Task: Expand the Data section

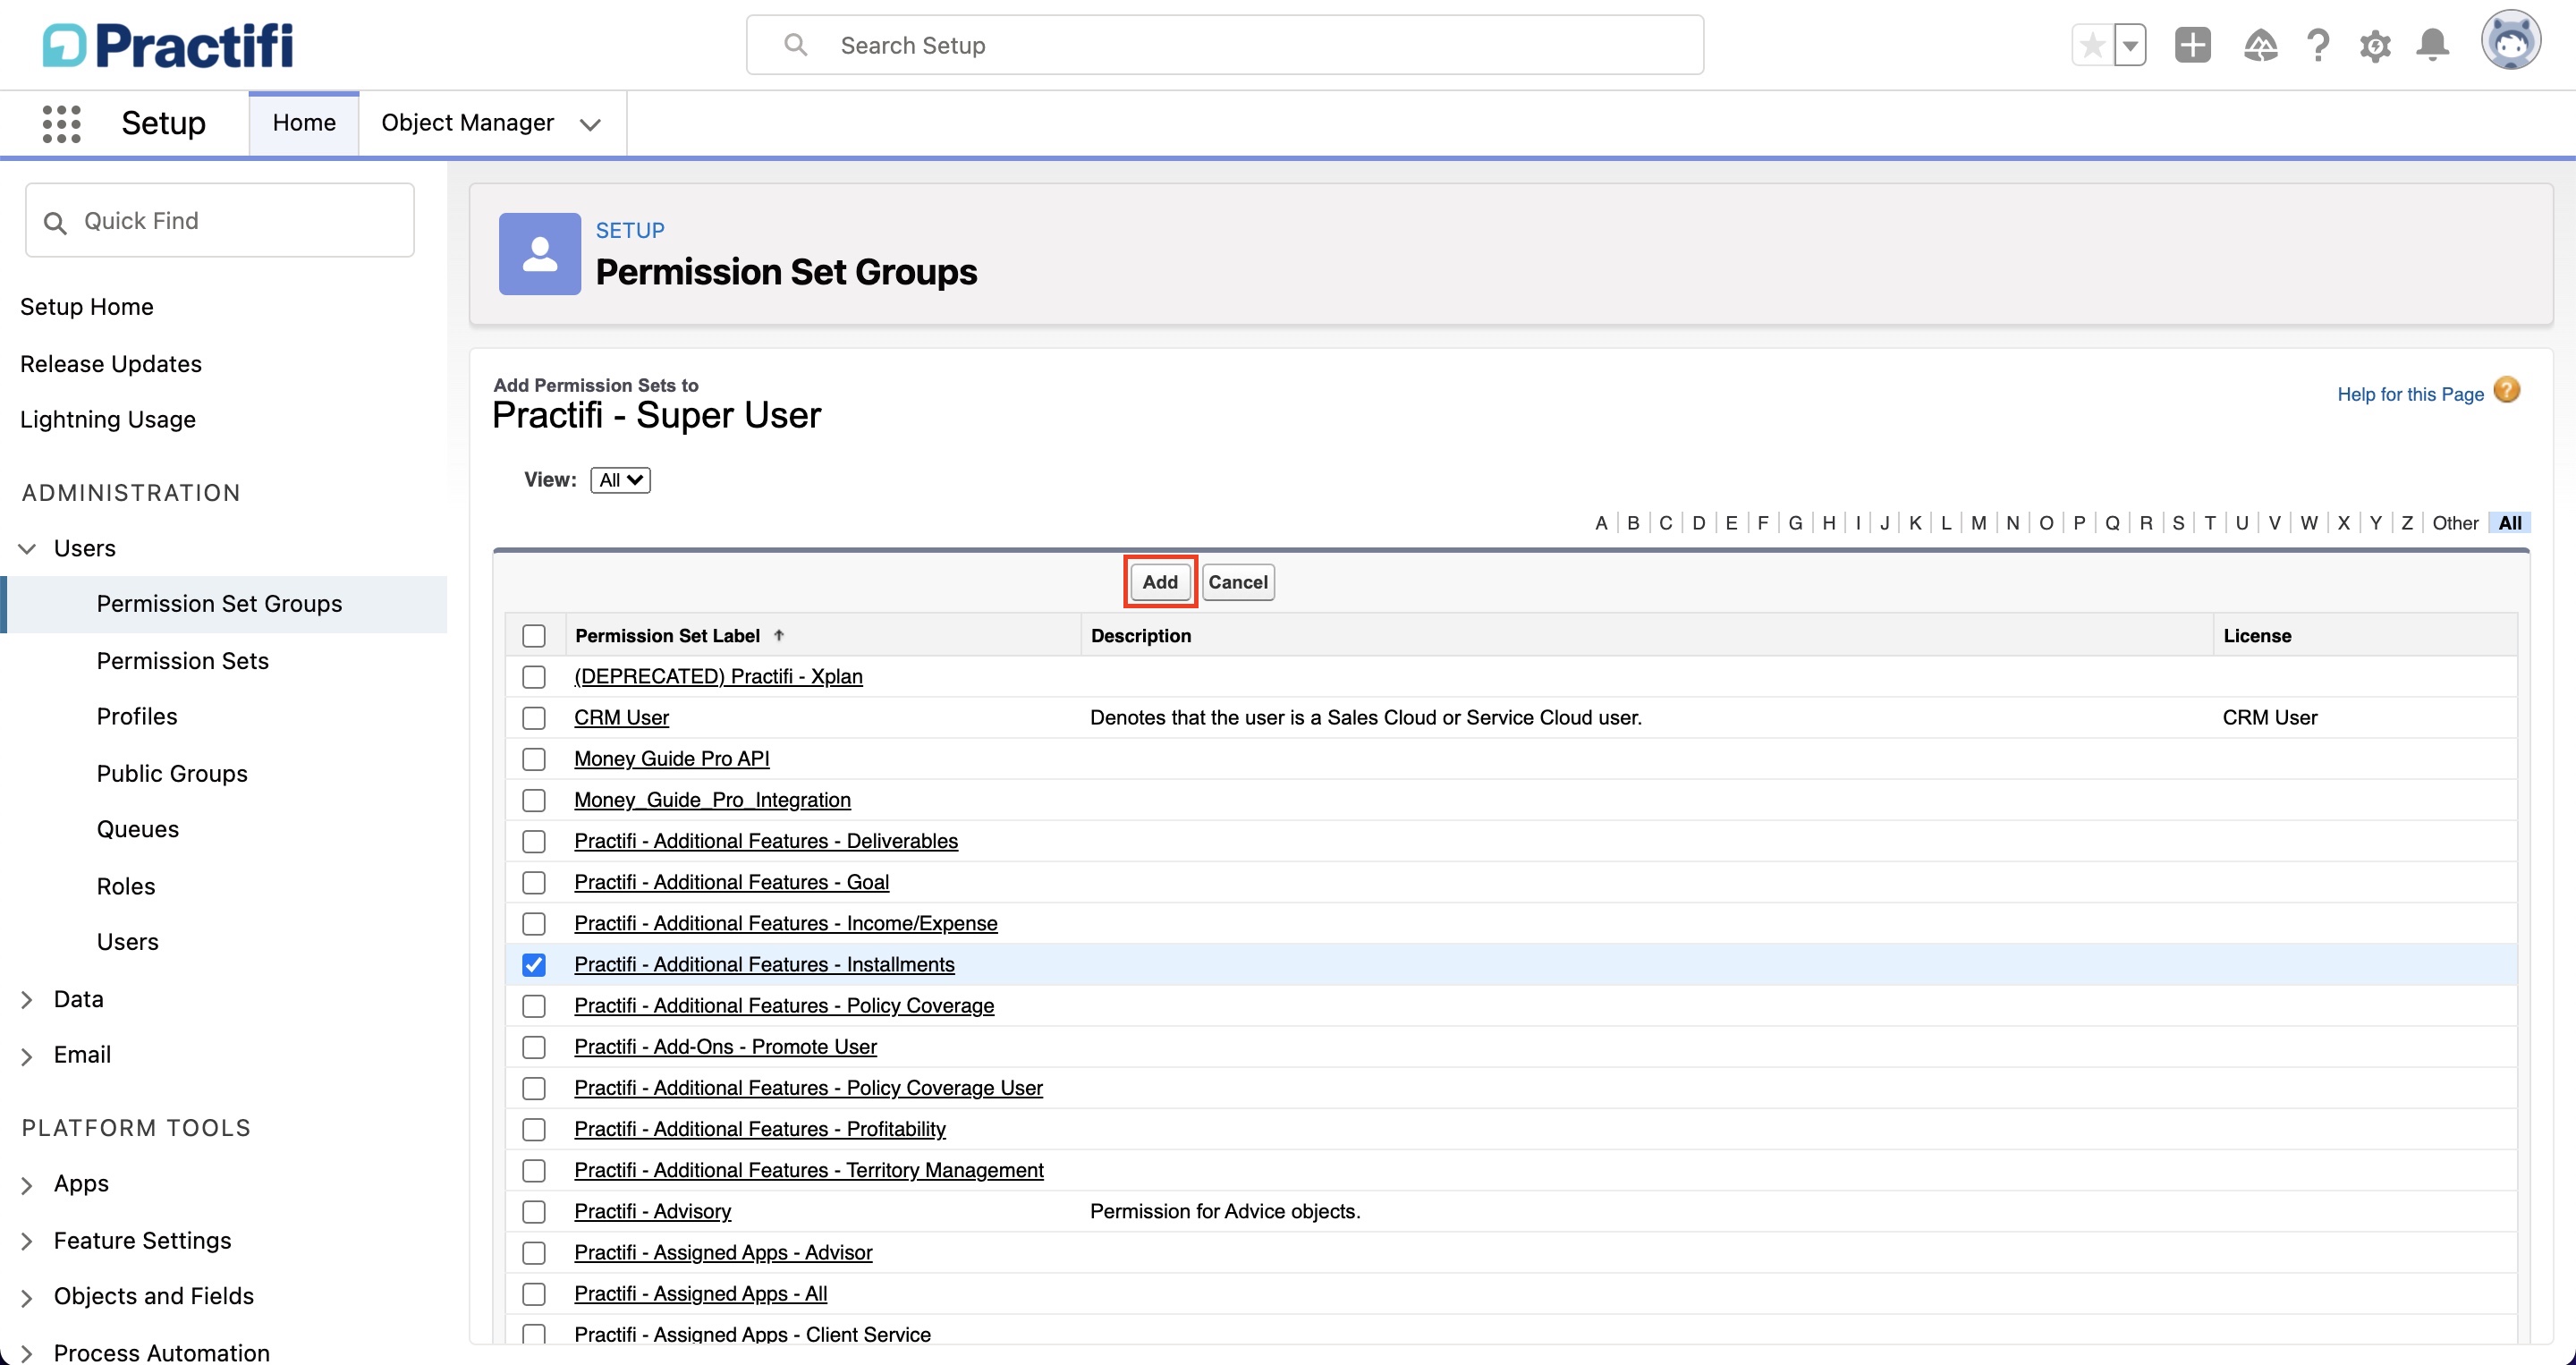Action: [x=28, y=1000]
